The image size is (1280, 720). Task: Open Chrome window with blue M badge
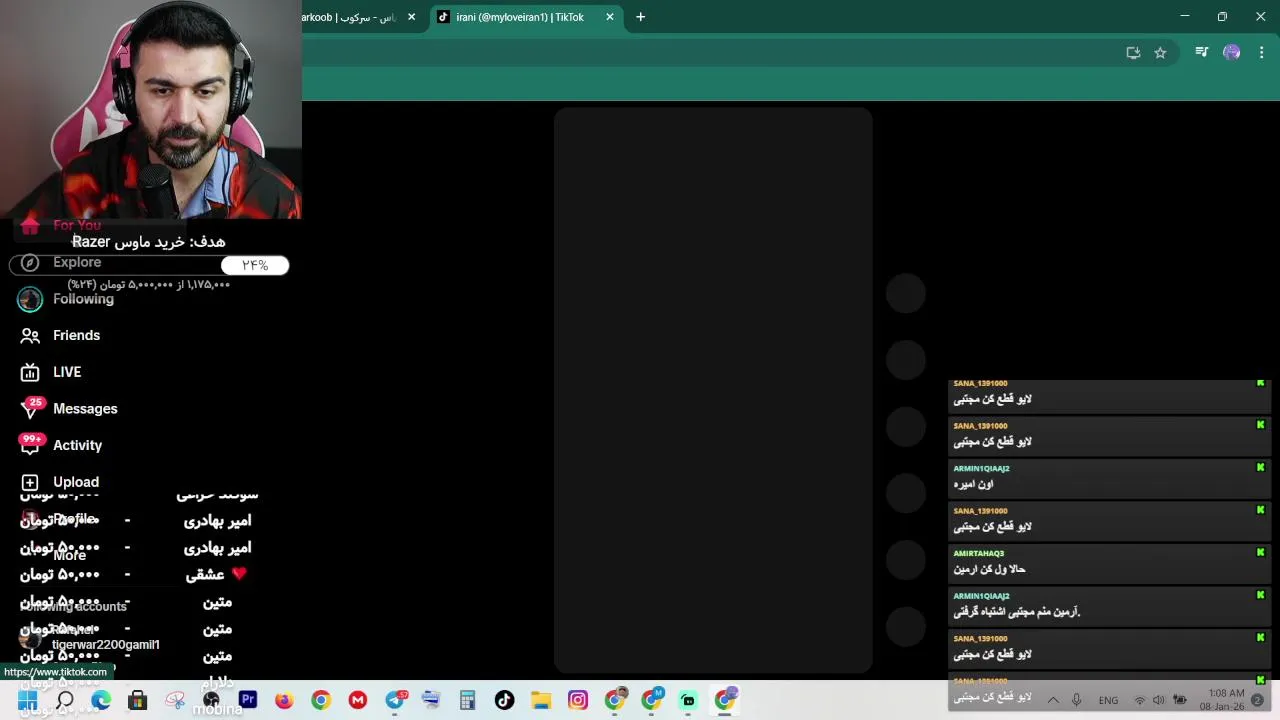tap(652, 700)
